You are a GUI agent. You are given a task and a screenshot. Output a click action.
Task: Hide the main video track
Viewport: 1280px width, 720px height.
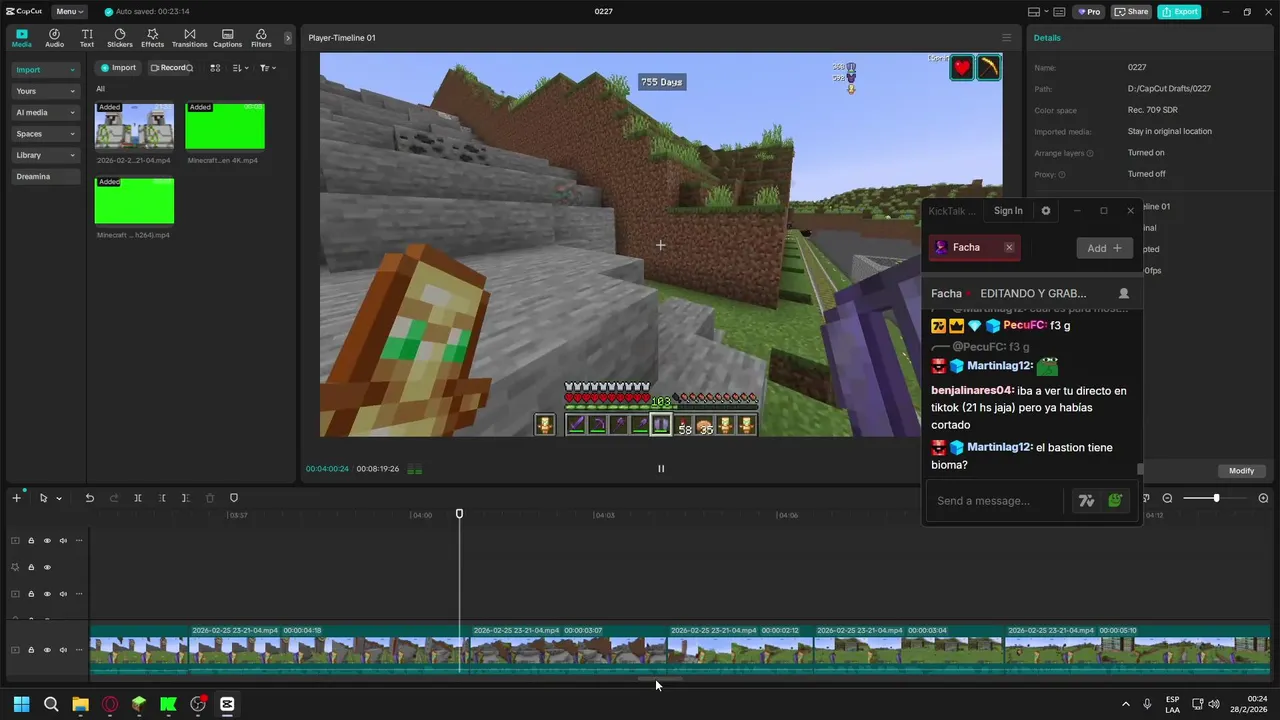click(47, 650)
